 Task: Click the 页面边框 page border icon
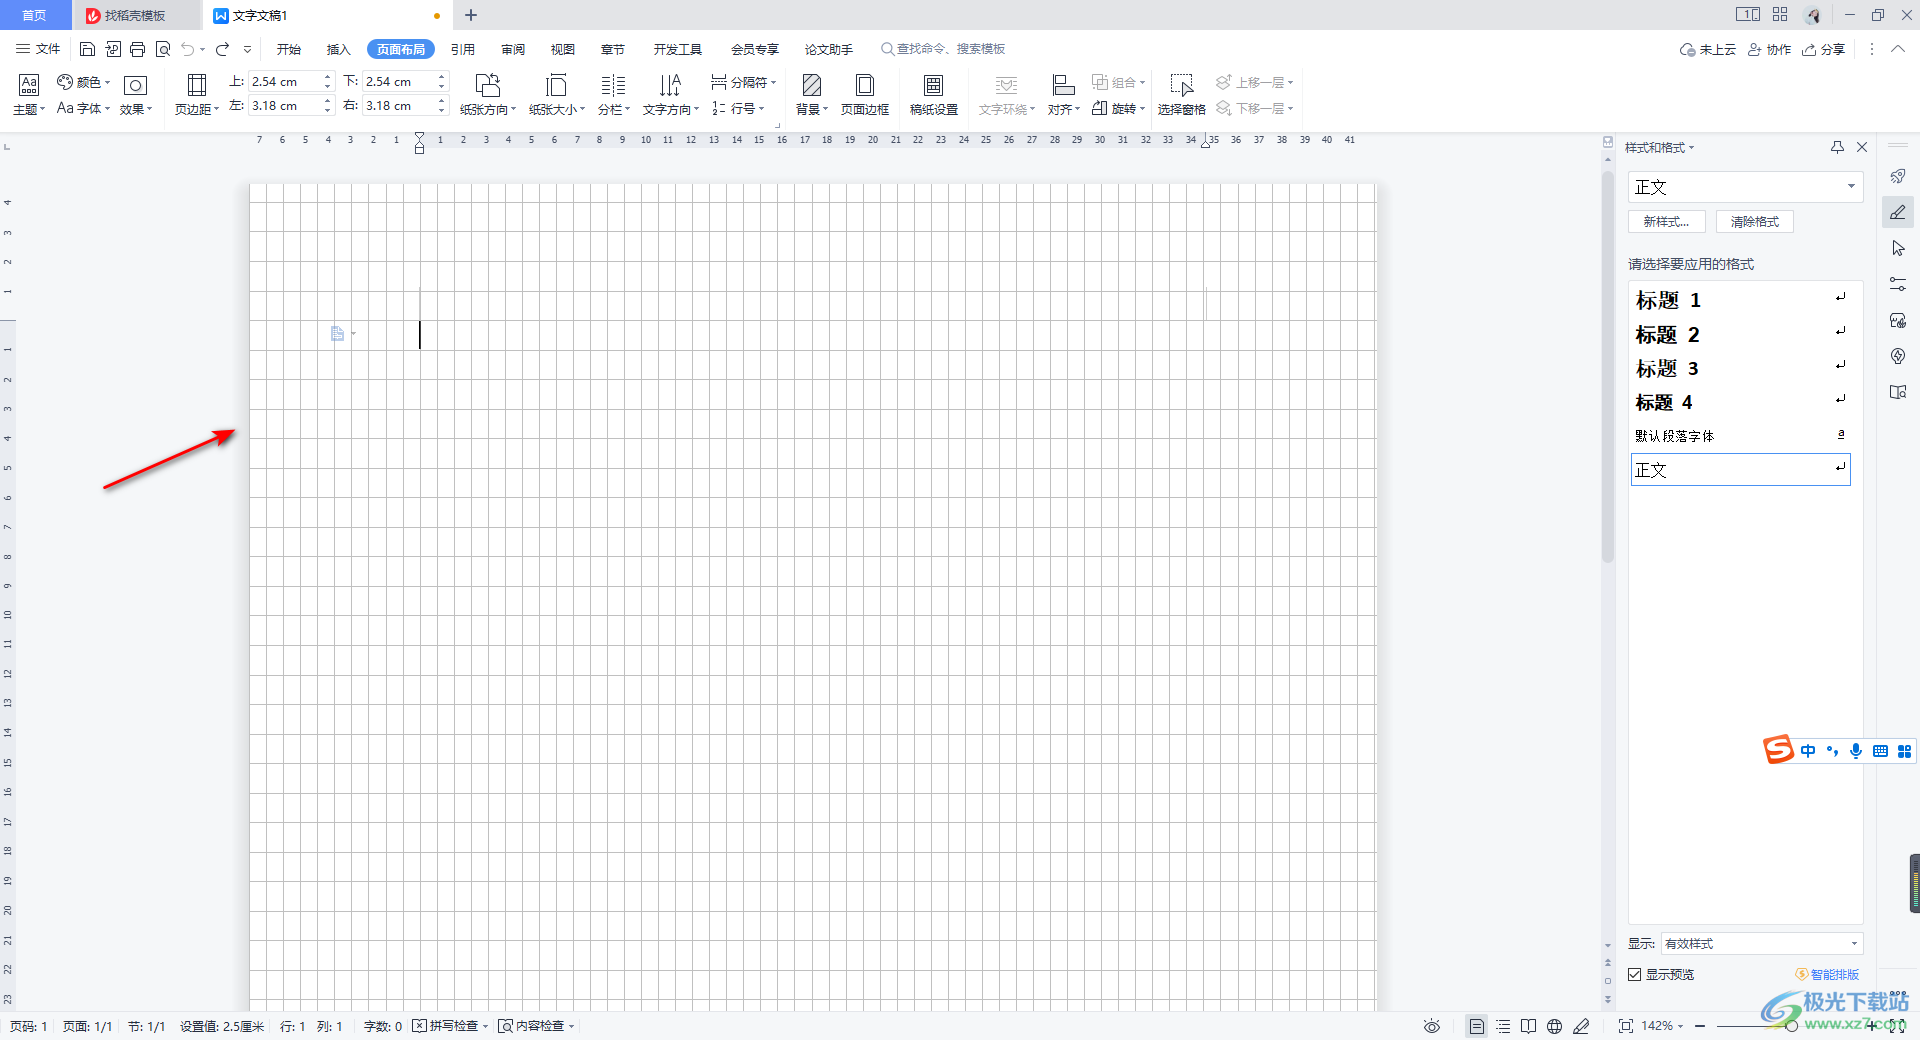865,95
